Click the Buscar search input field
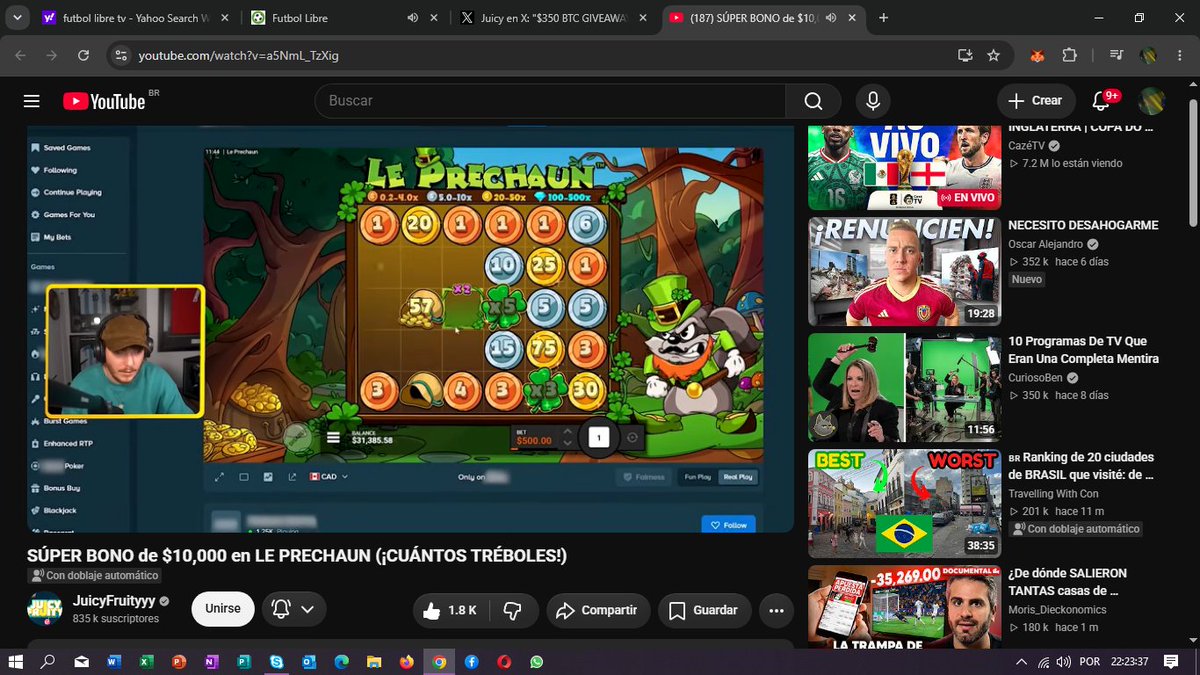1200x675 pixels. pyautogui.click(x=550, y=101)
